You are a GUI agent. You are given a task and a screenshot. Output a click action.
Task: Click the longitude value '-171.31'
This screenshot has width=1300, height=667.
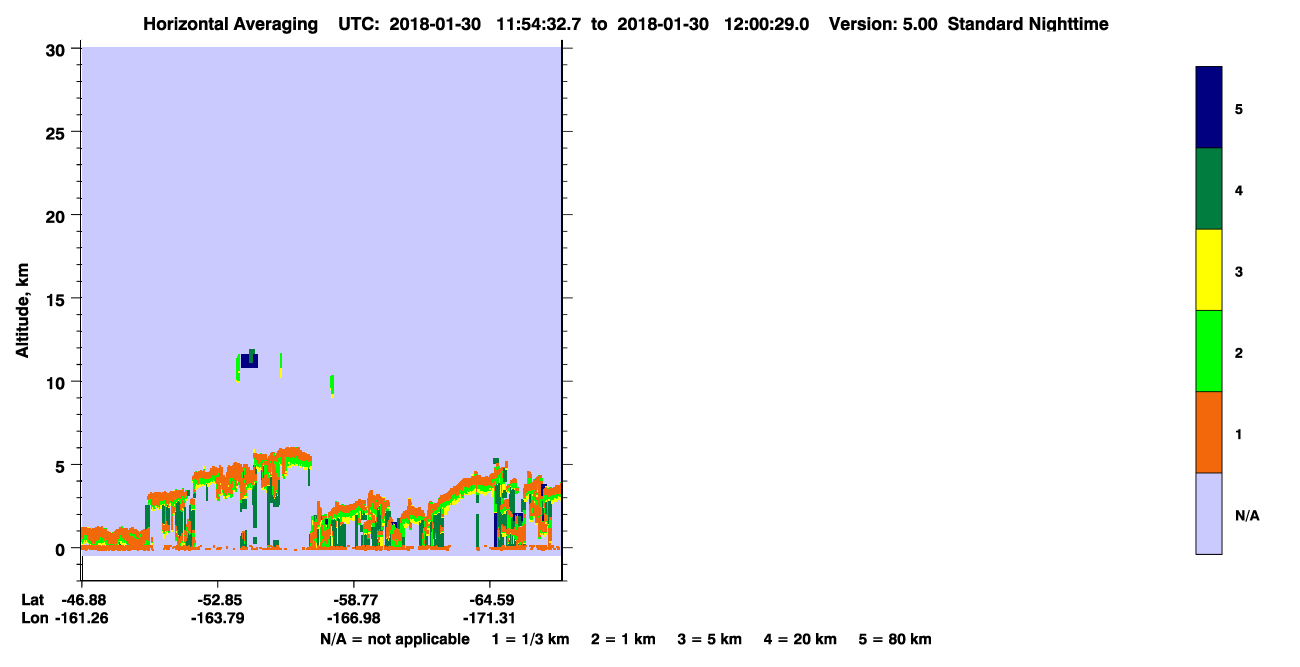pyautogui.click(x=489, y=619)
